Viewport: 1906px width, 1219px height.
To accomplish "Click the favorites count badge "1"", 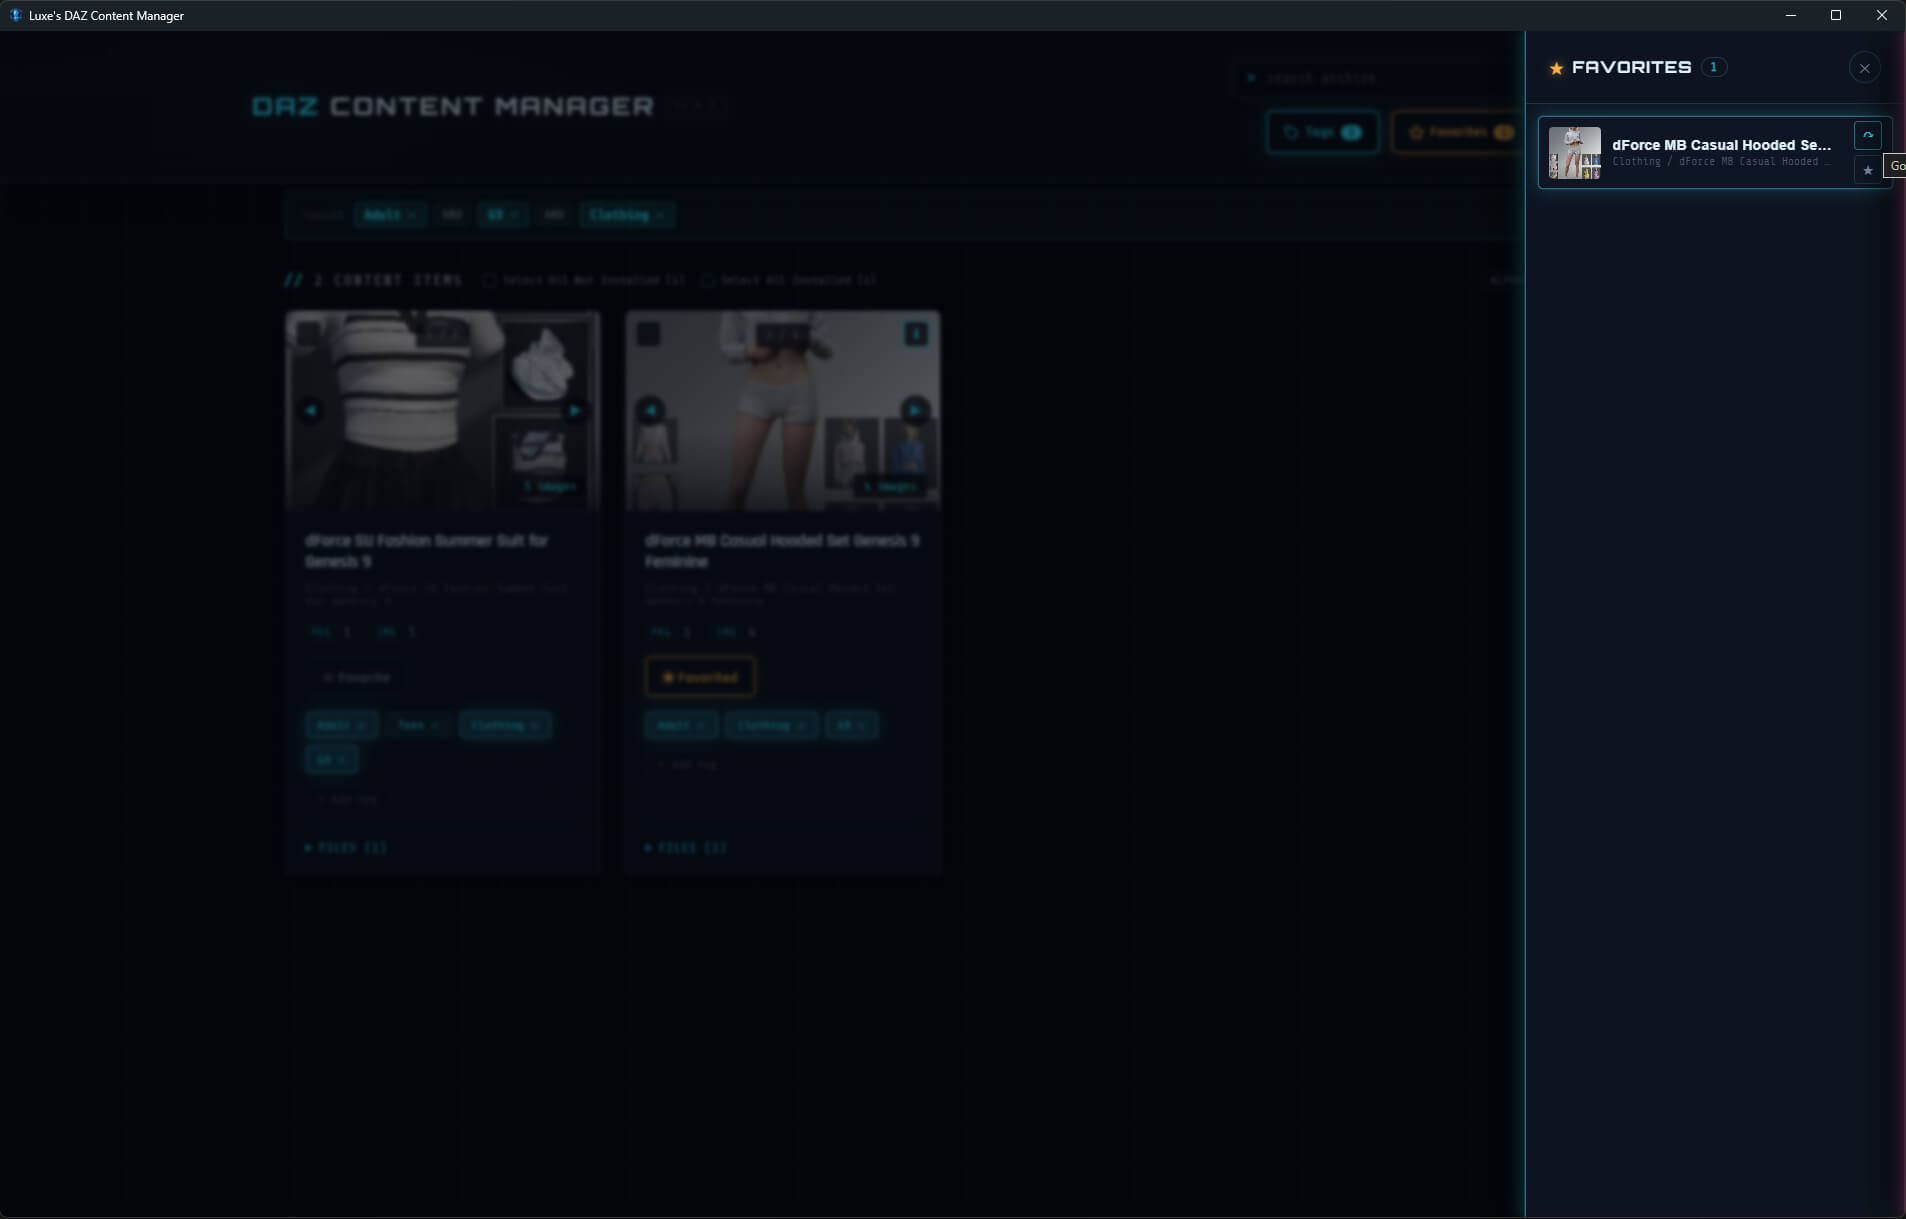I will coord(1713,67).
